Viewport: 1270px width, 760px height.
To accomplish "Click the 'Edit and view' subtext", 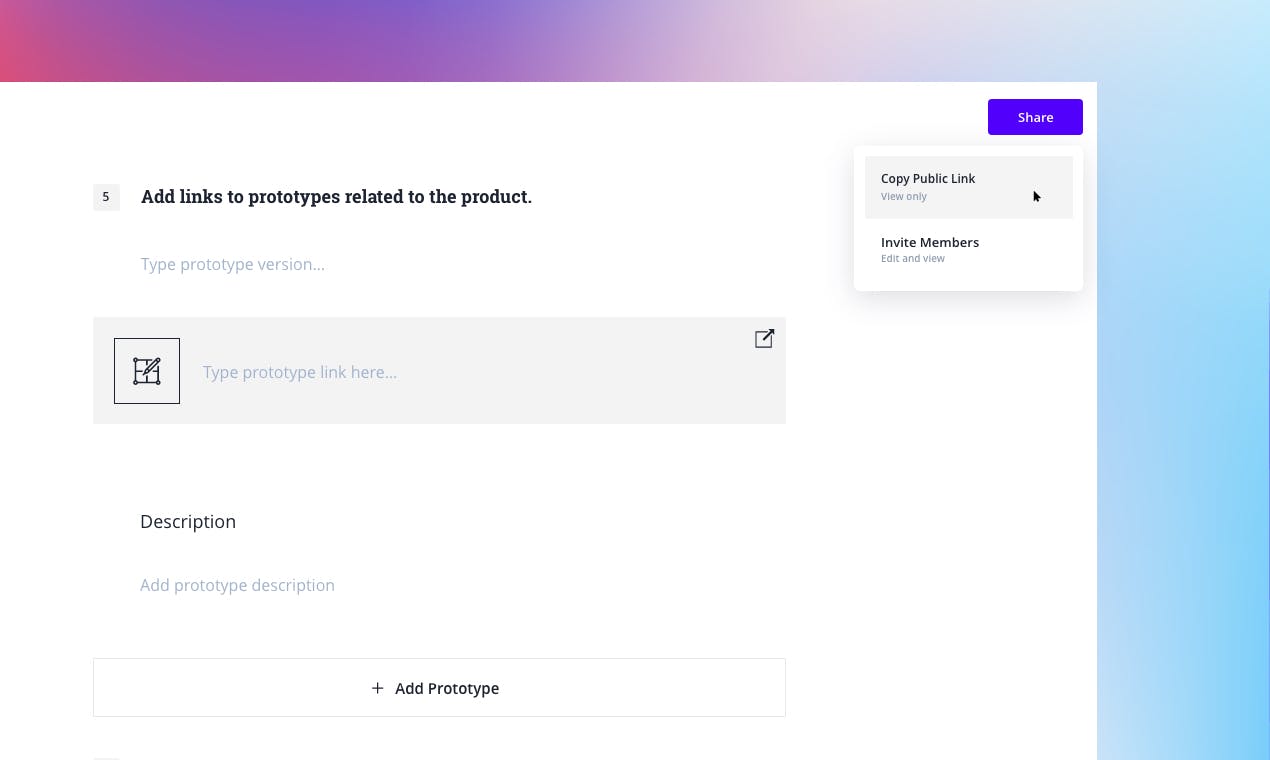I will tap(913, 259).
